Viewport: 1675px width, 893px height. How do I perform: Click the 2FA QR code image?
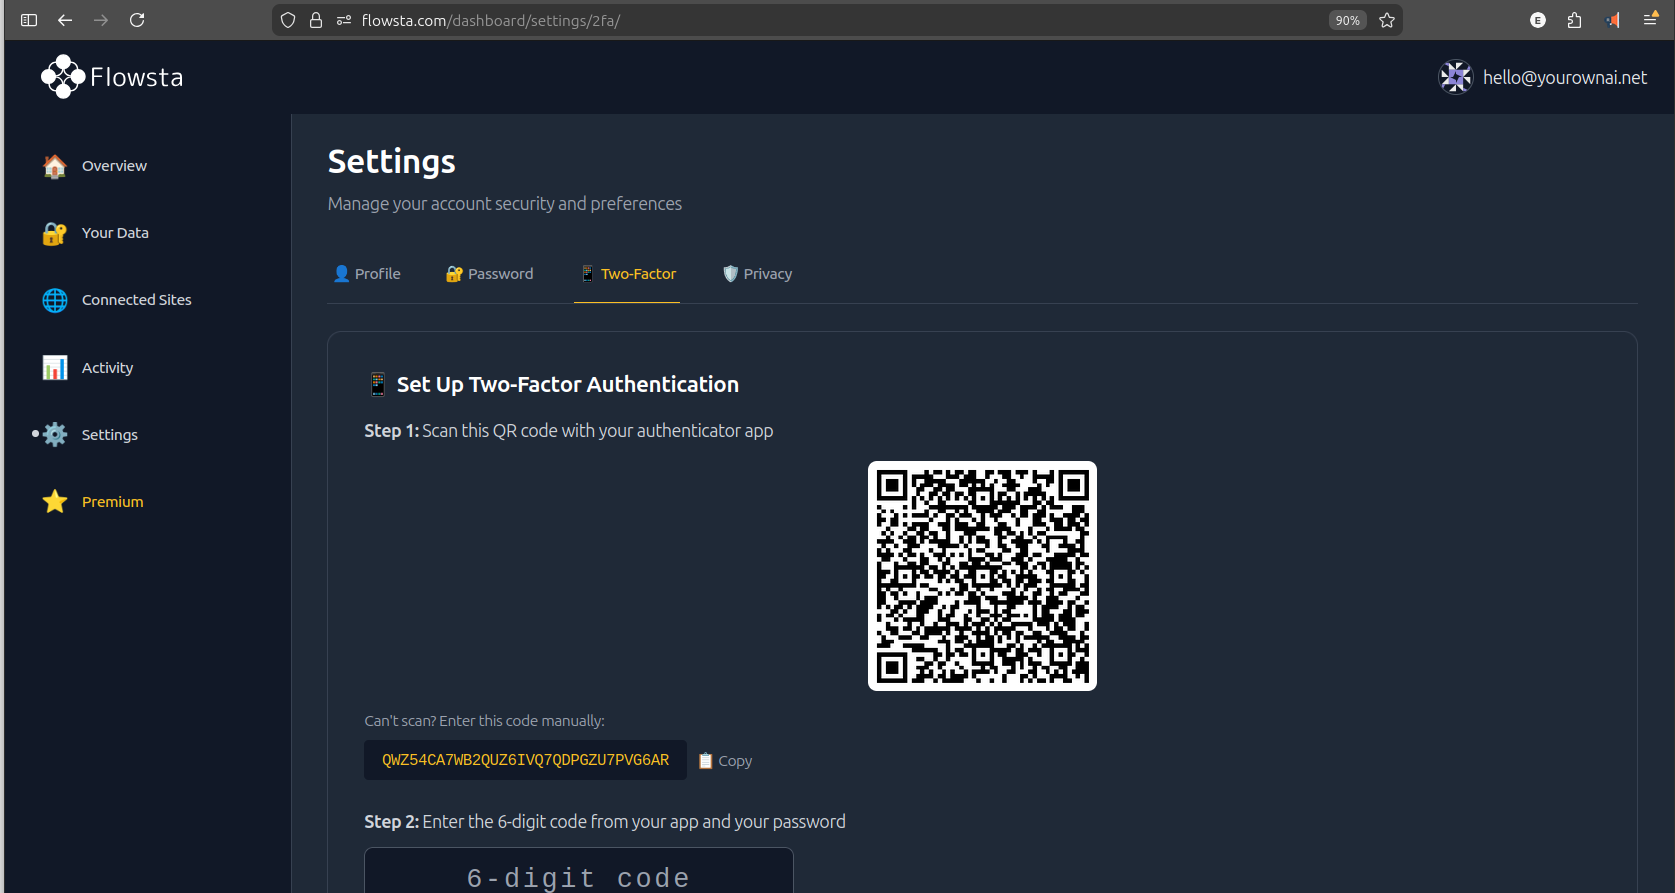point(982,576)
